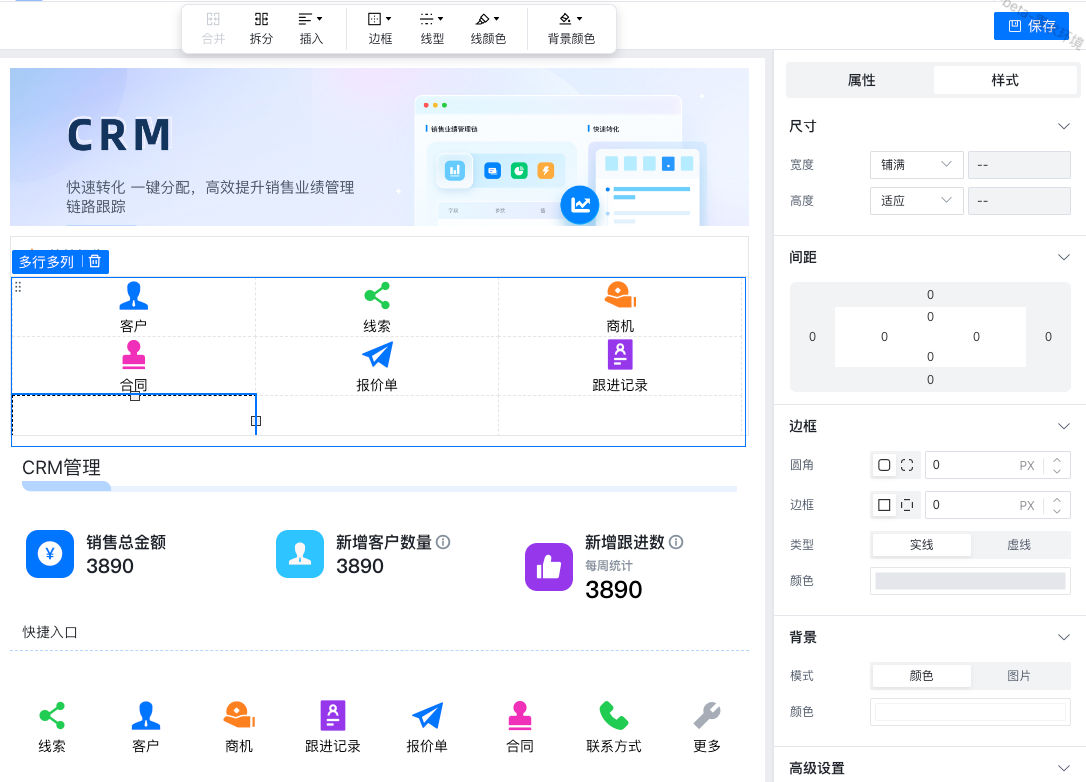
Task: Click the 联系方式 phone icon
Action: tap(613, 715)
